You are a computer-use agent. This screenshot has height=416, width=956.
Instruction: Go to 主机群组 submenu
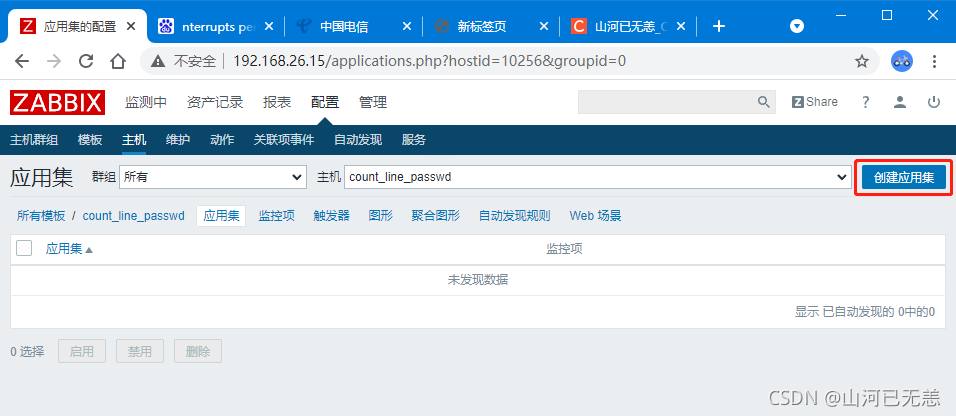[x=34, y=140]
